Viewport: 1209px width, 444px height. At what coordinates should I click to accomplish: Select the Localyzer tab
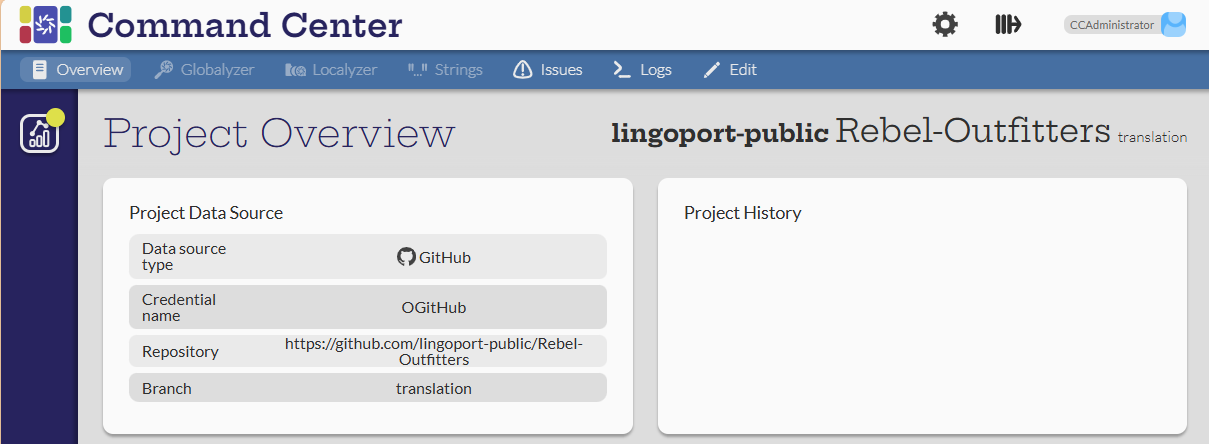[x=331, y=70]
